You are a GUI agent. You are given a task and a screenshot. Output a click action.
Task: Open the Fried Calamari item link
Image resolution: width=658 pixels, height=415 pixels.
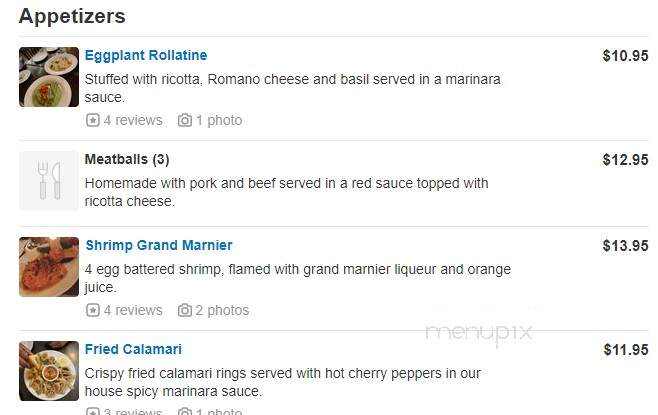click(133, 349)
